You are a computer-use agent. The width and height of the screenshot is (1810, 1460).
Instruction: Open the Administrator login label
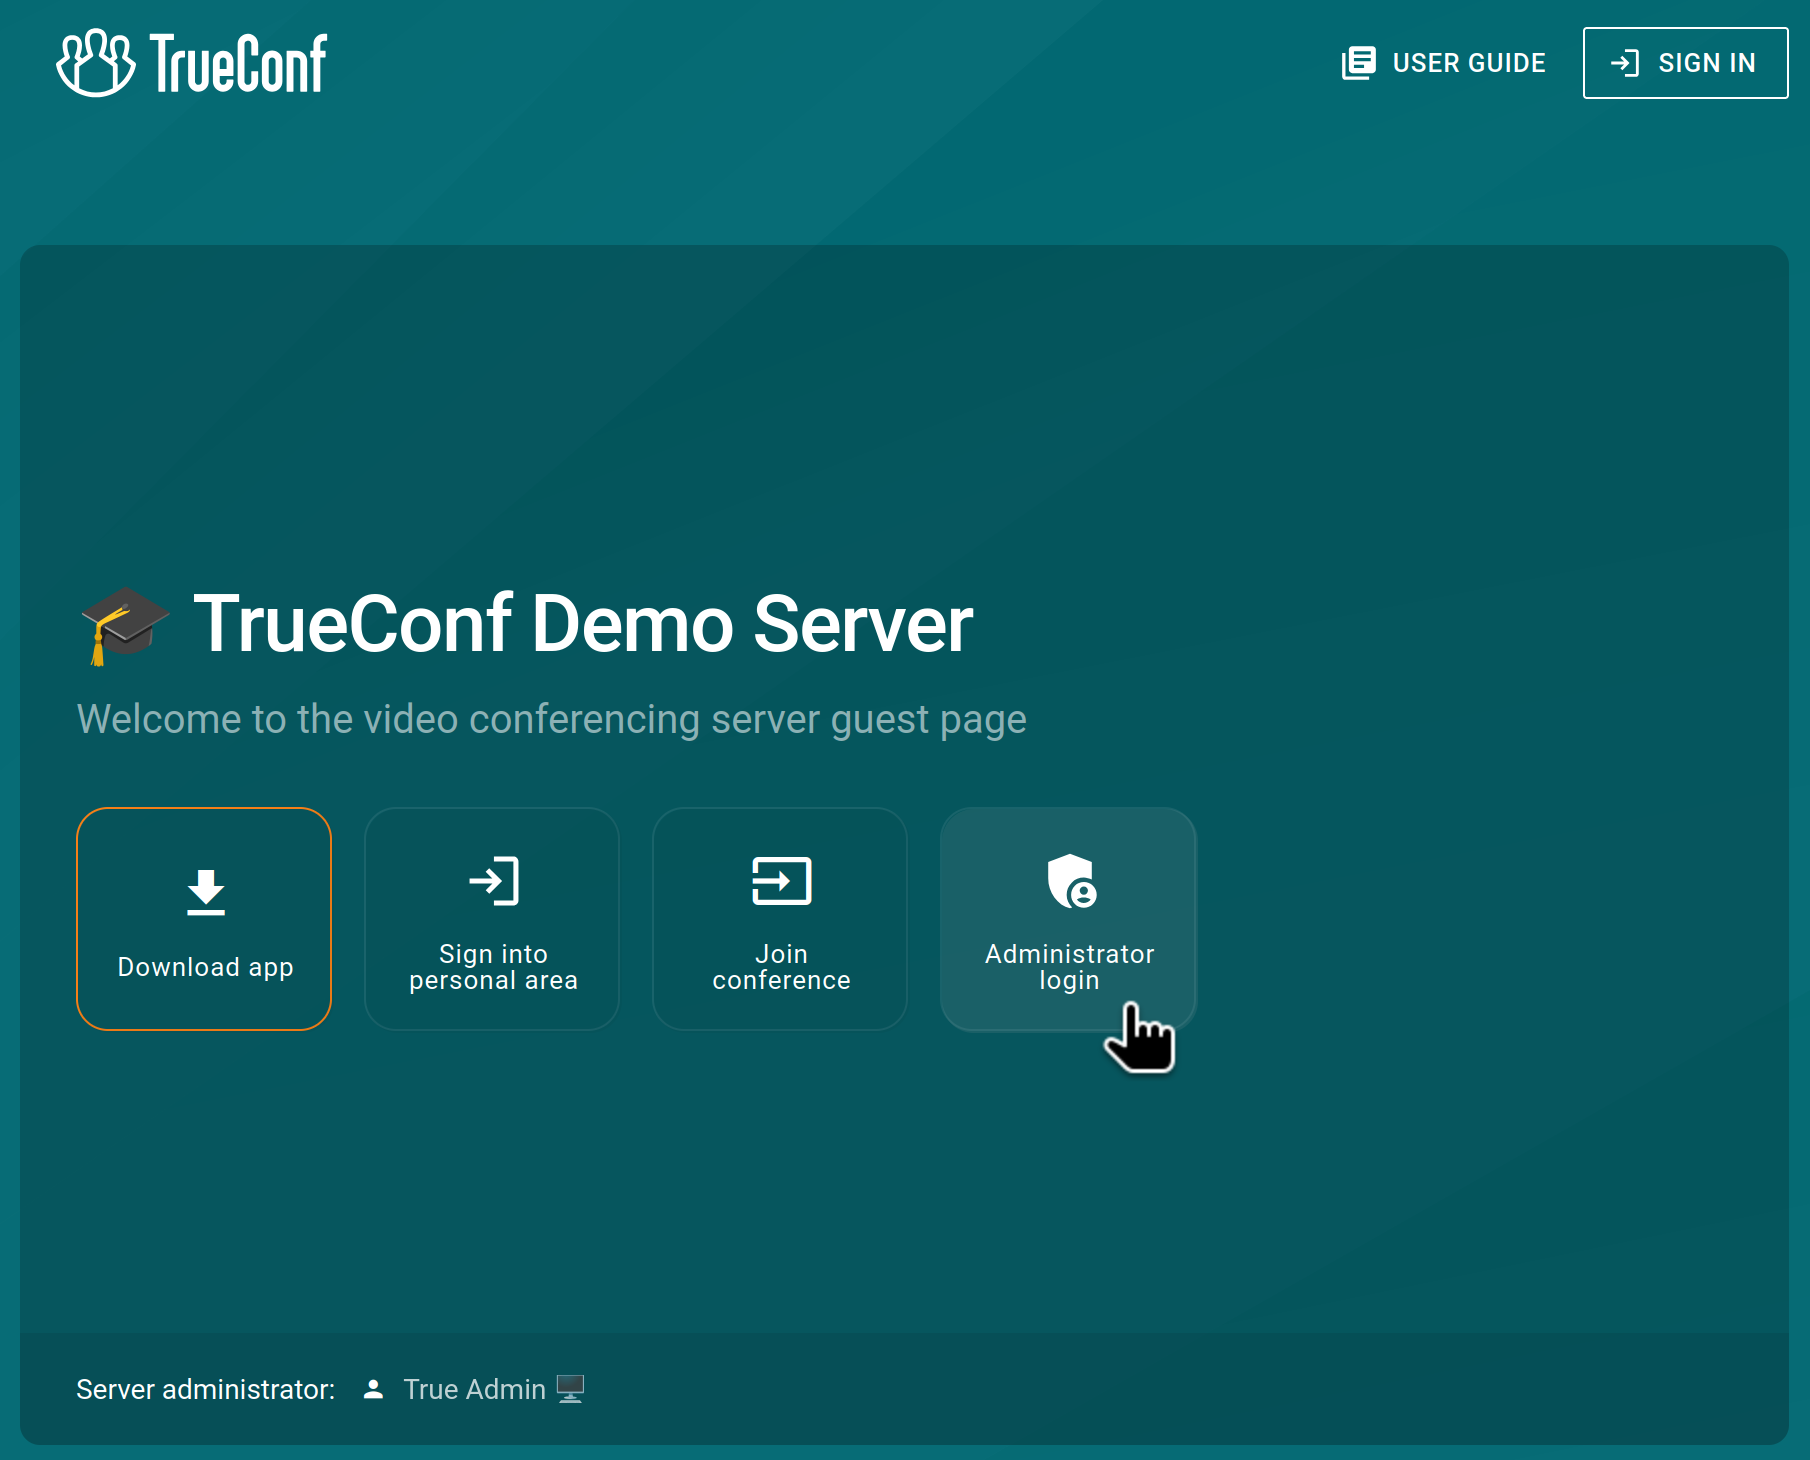[1069, 967]
